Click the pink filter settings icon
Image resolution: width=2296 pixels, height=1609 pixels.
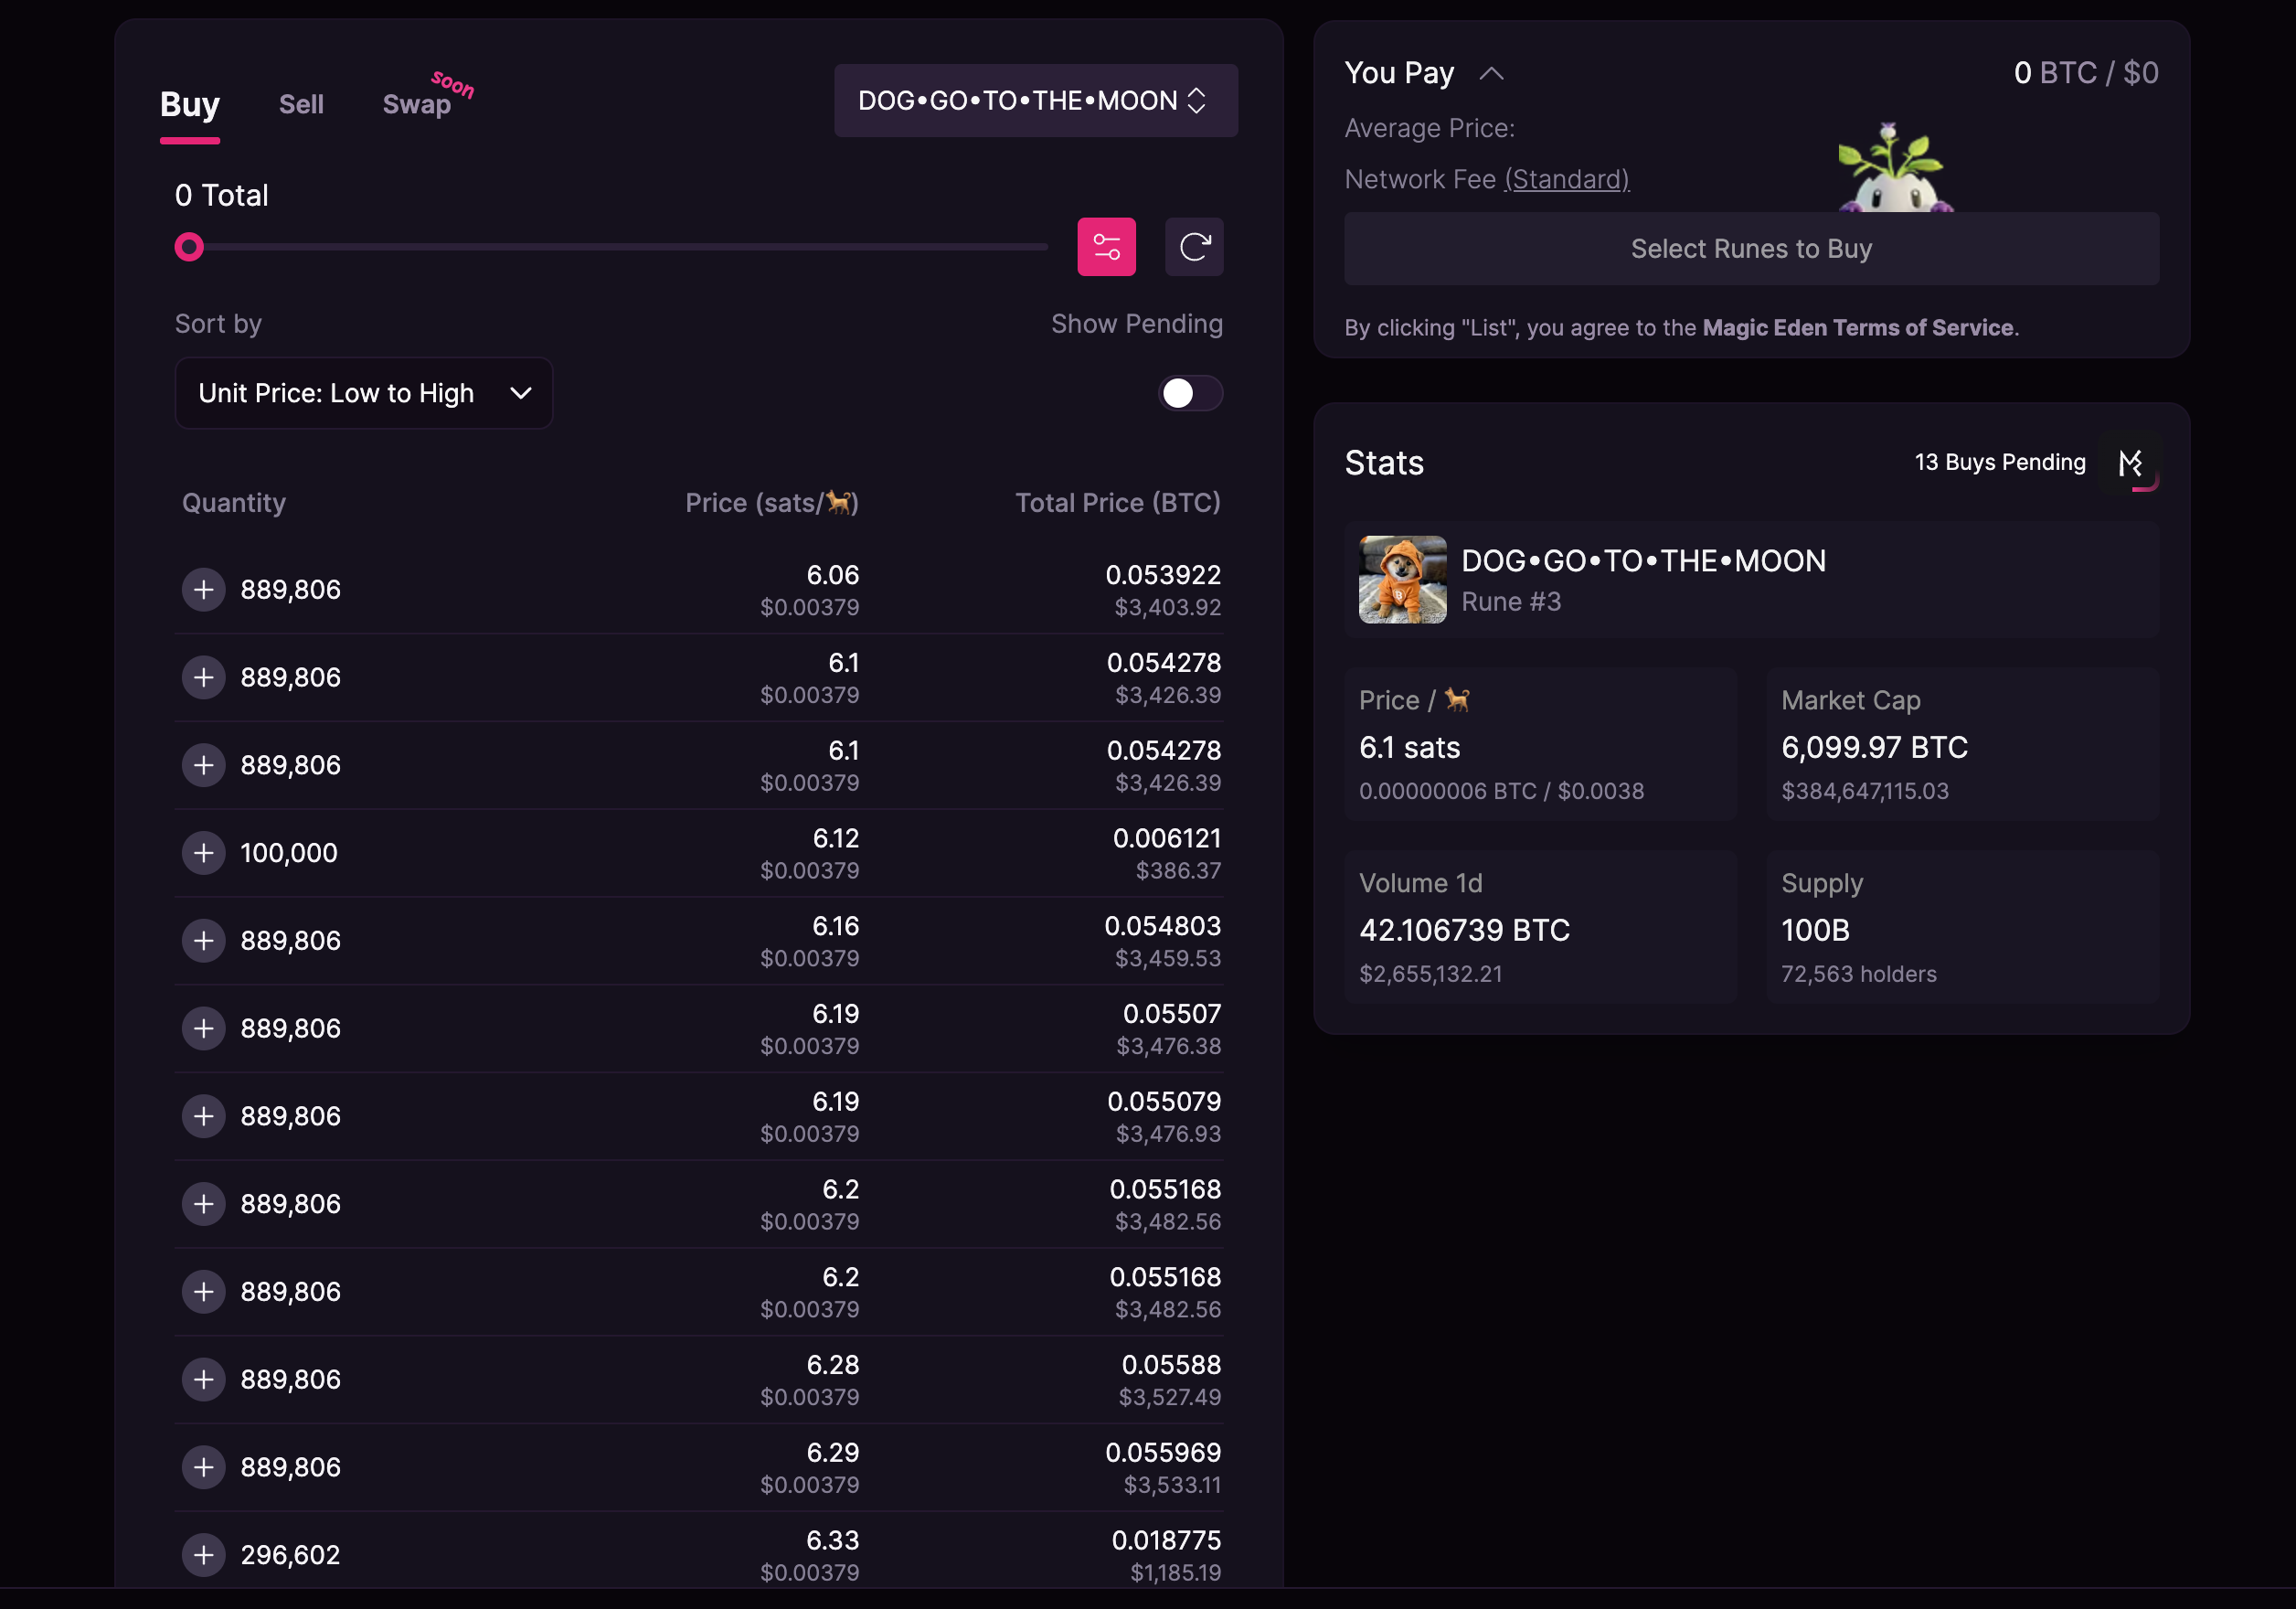tap(1106, 246)
